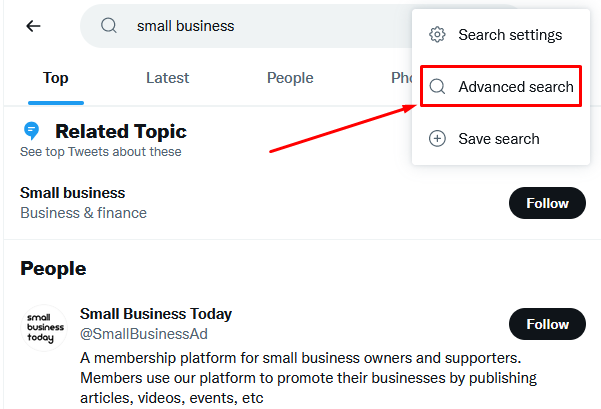Viewport: 601px width, 409px height.
Task: Click the blue Related Topic bubble icon
Action: 31,131
